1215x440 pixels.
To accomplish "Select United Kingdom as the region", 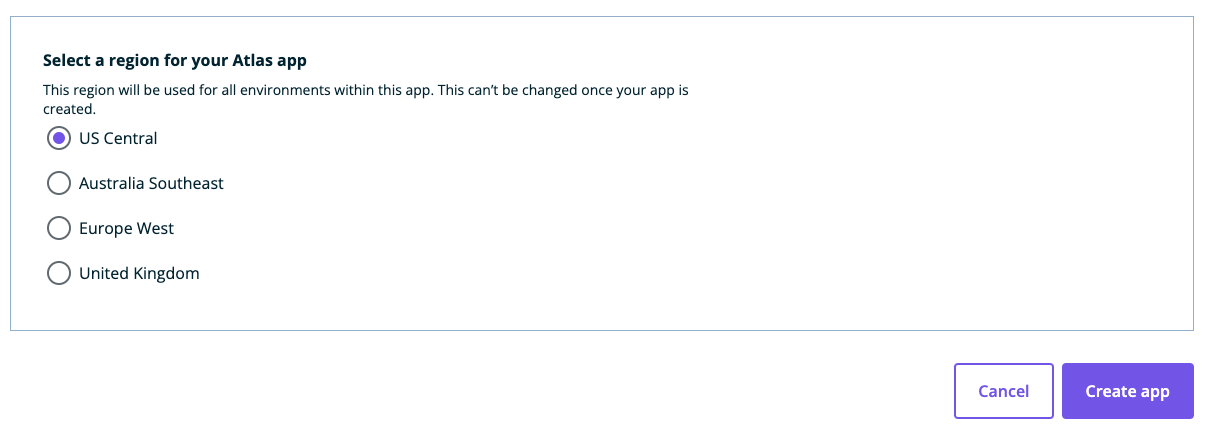I will 59,273.
